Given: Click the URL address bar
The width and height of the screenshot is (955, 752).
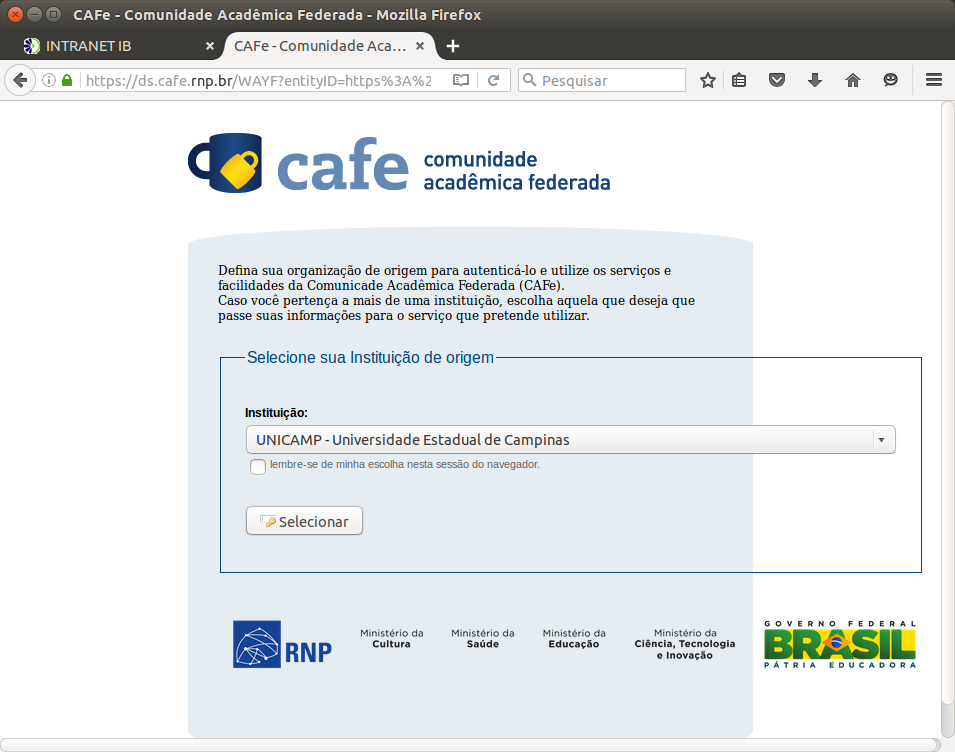Looking at the screenshot, I should pyautogui.click(x=259, y=80).
